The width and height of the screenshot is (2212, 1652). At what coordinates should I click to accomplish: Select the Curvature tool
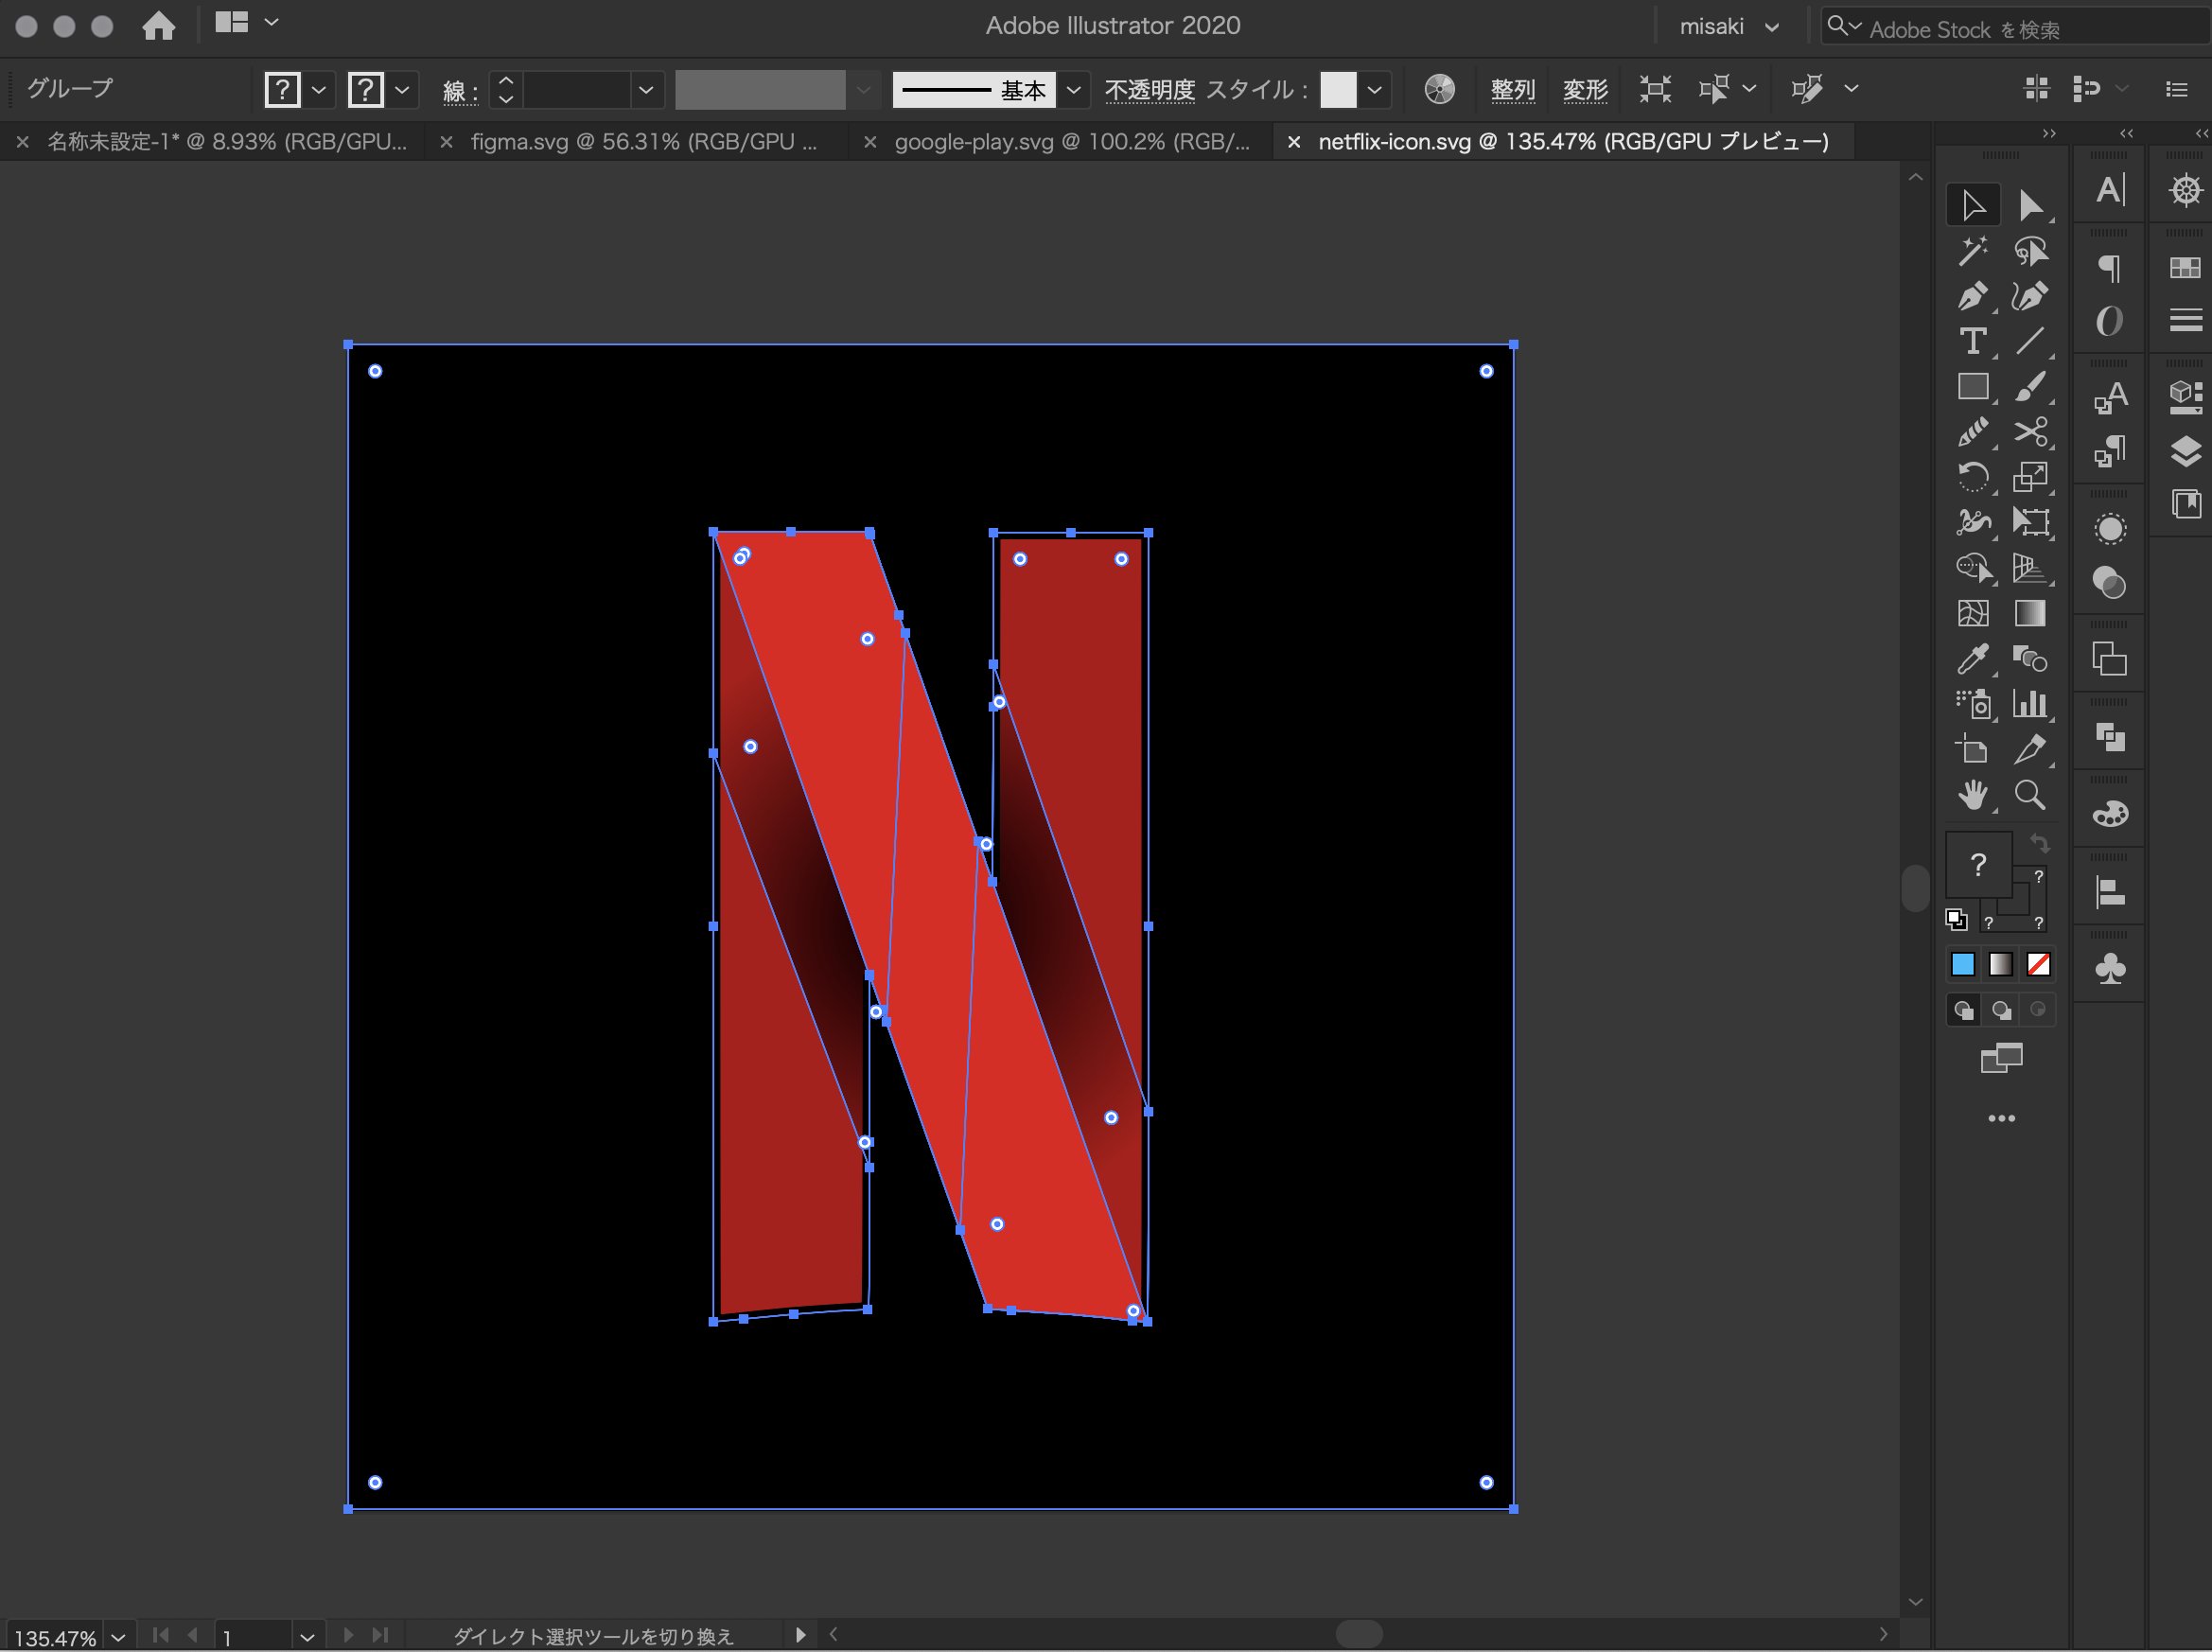pos(2030,297)
